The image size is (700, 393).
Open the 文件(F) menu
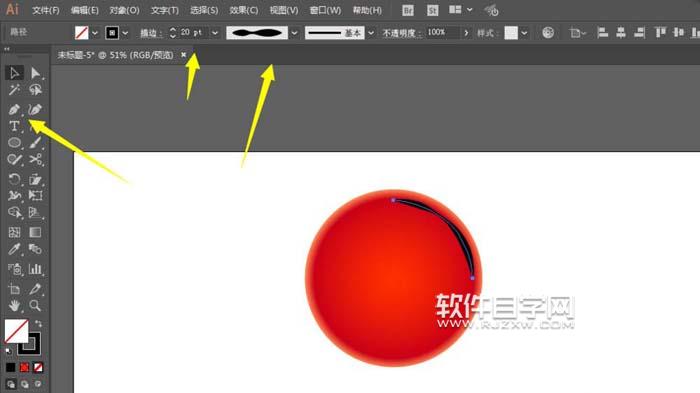(x=46, y=10)
